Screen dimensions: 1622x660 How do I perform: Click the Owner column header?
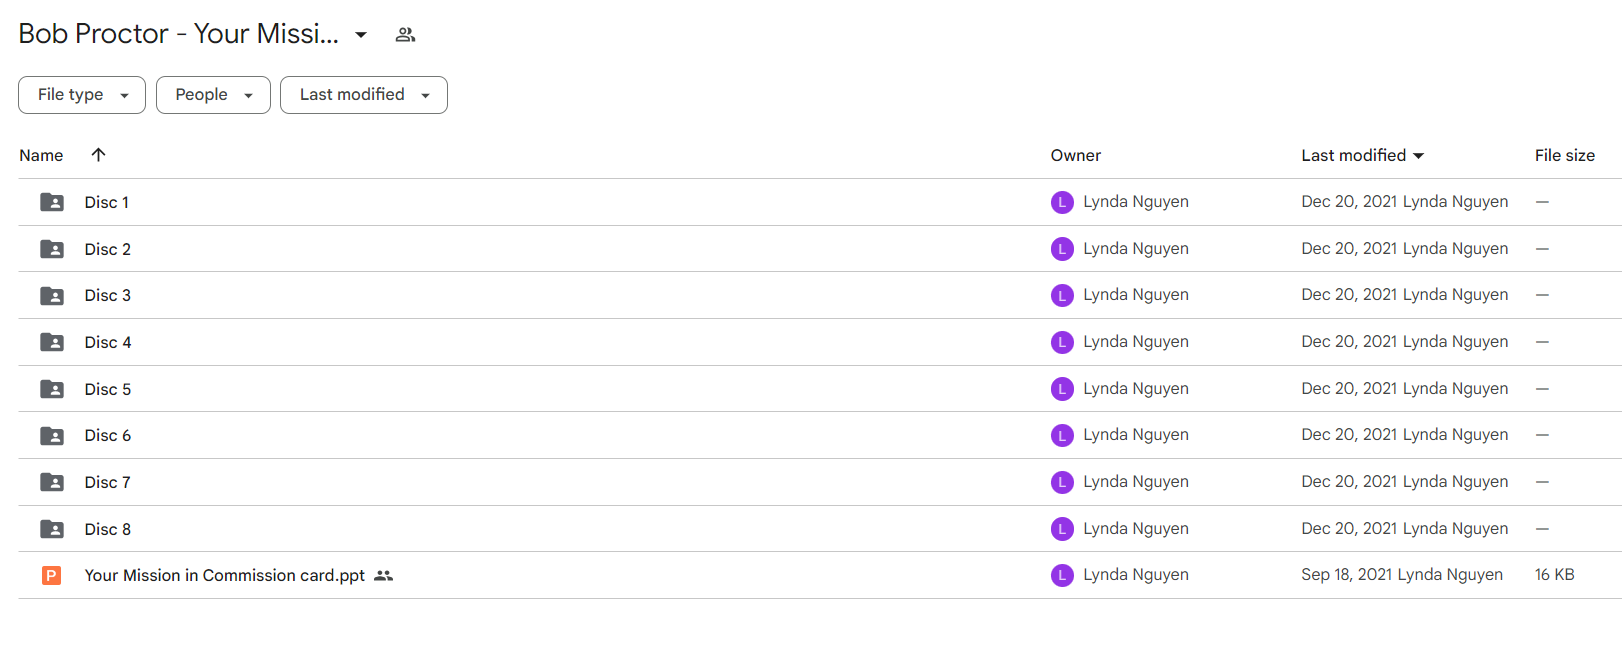point(1076,155)
